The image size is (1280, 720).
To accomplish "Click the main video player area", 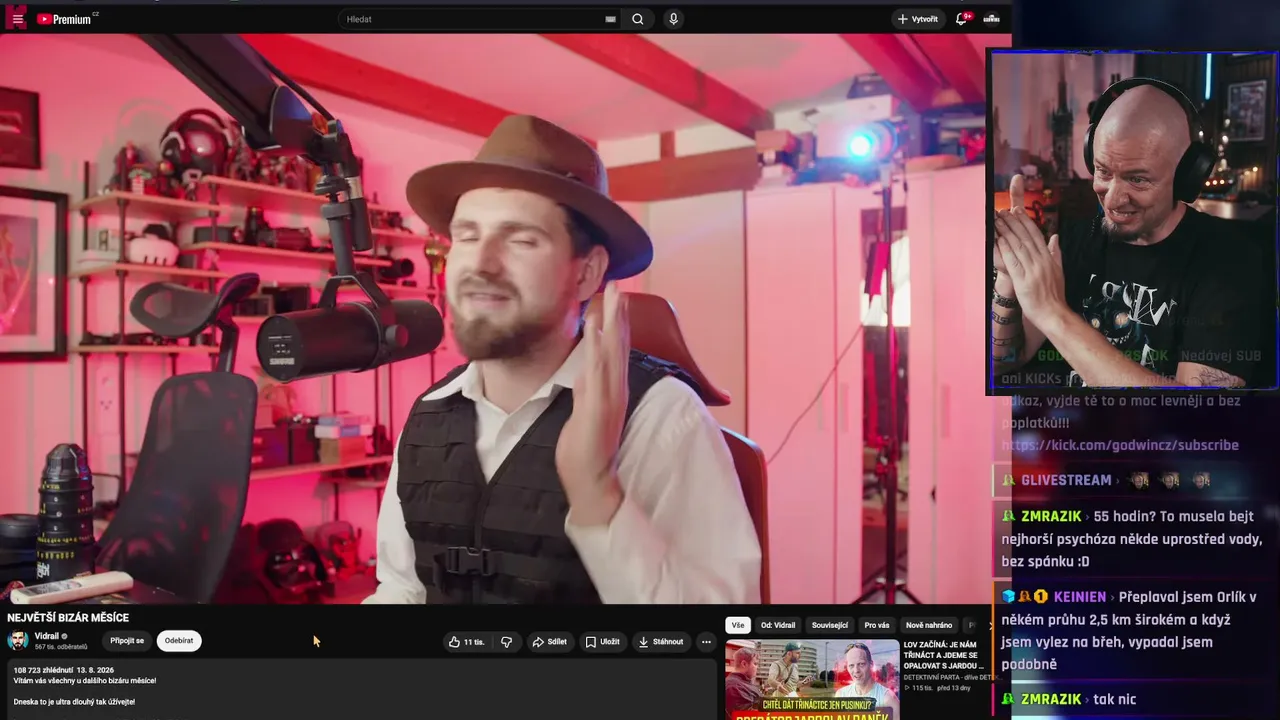I will pyautogui.click(x=505, y=318).
